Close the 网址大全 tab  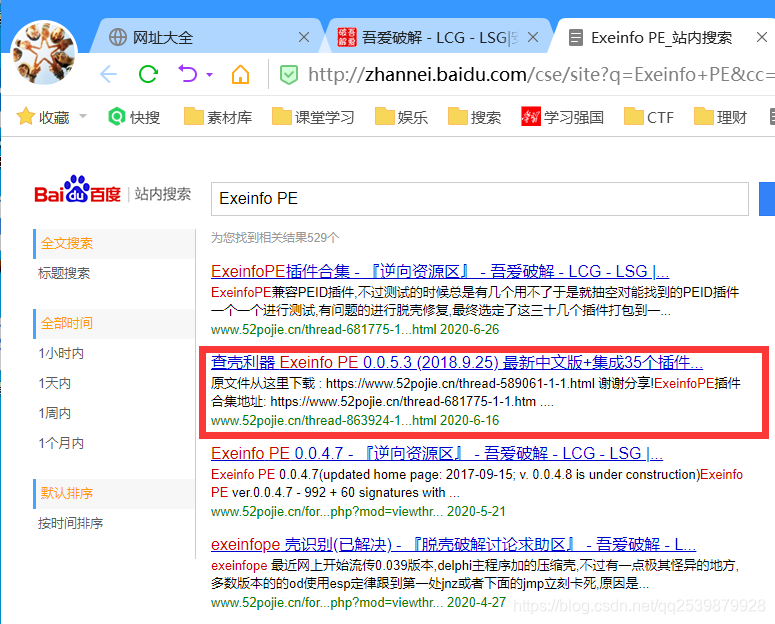coord(304,37)
